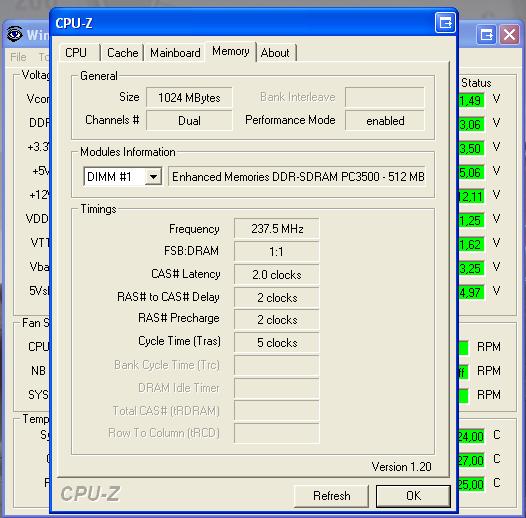The image size is (526, 518).
Task: Close the background monitoring window
Action: (x=509, y=34)
